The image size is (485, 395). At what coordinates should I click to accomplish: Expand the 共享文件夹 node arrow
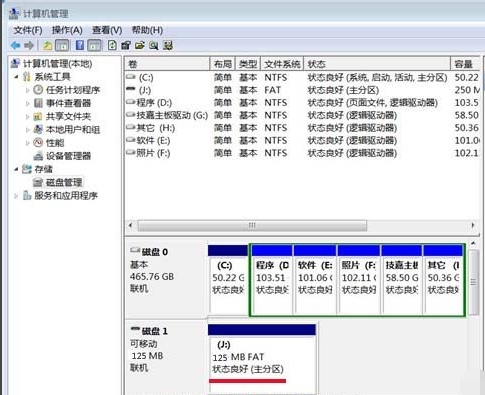(27, 116)
